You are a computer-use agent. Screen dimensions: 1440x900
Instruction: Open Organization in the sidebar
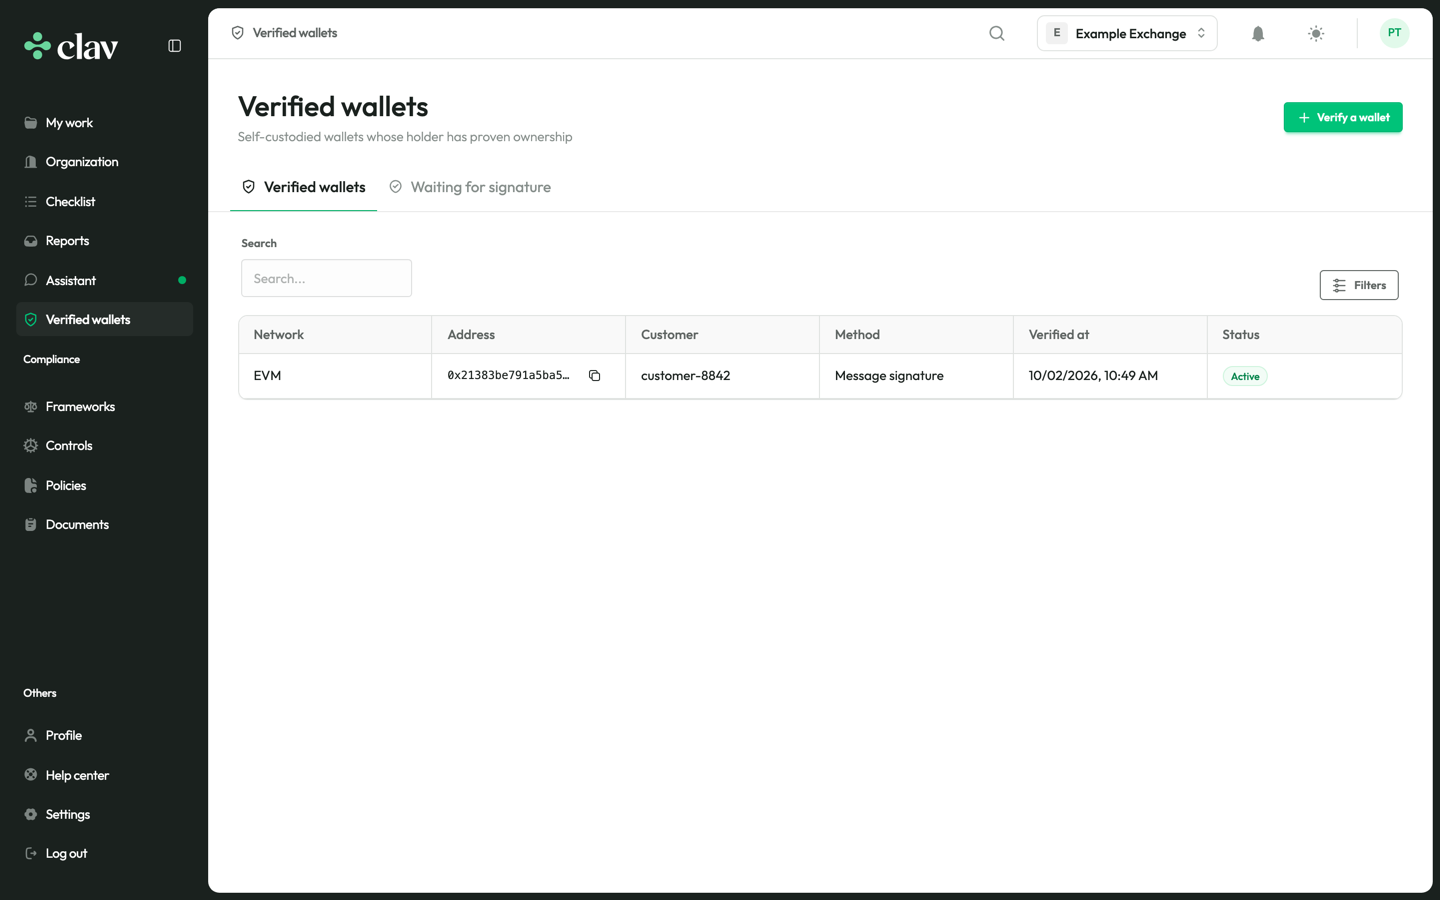[104, 162]
